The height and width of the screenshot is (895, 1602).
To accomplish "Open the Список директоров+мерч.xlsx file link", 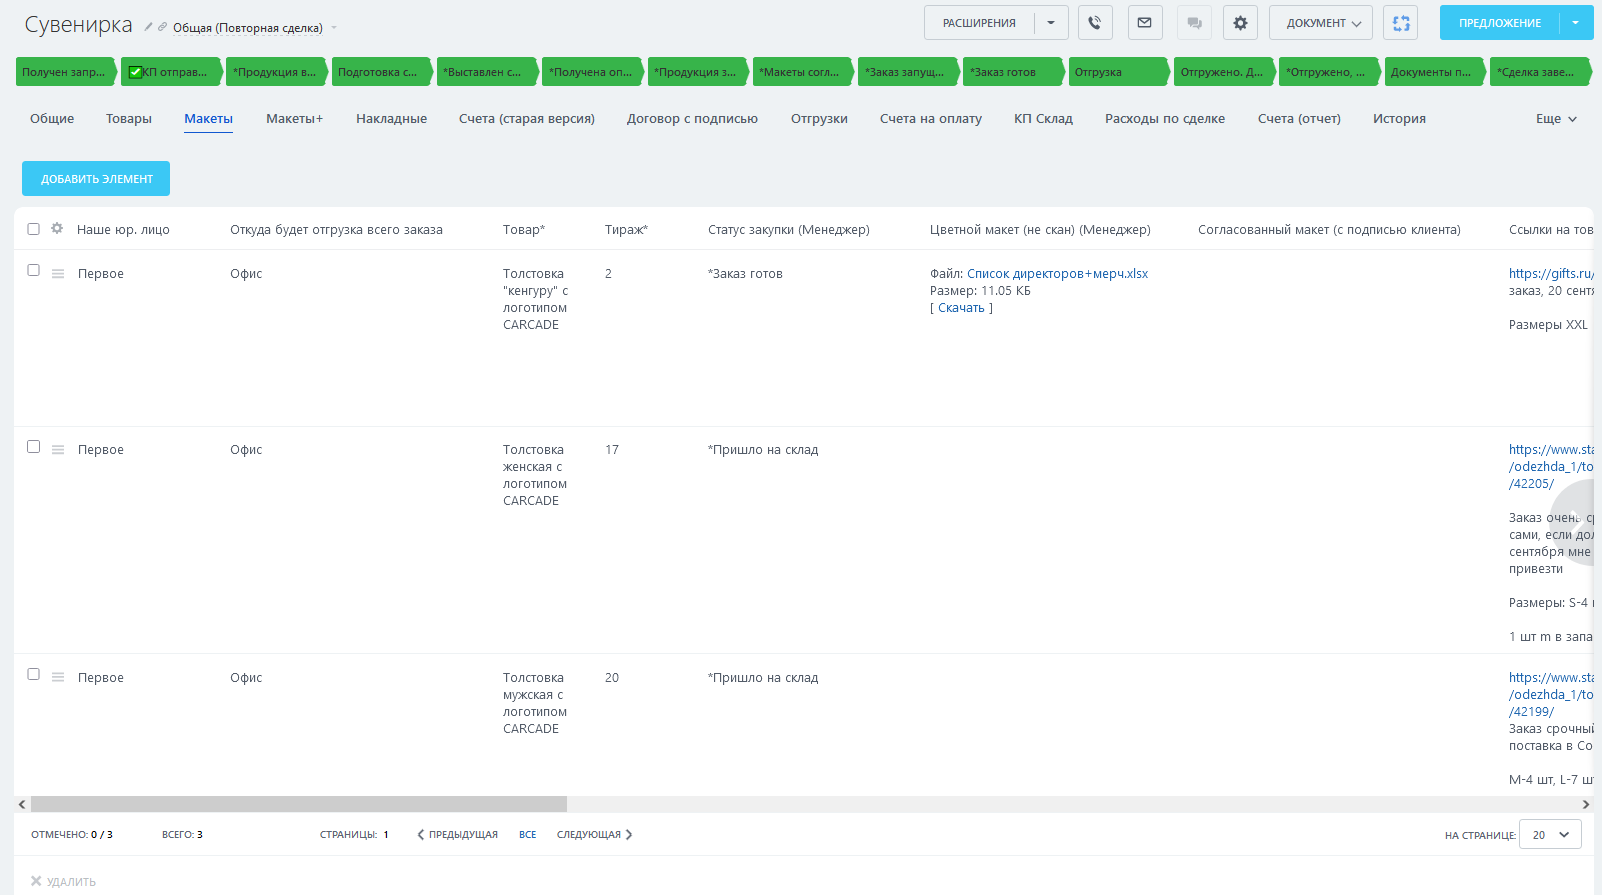I will (1057, 274).
